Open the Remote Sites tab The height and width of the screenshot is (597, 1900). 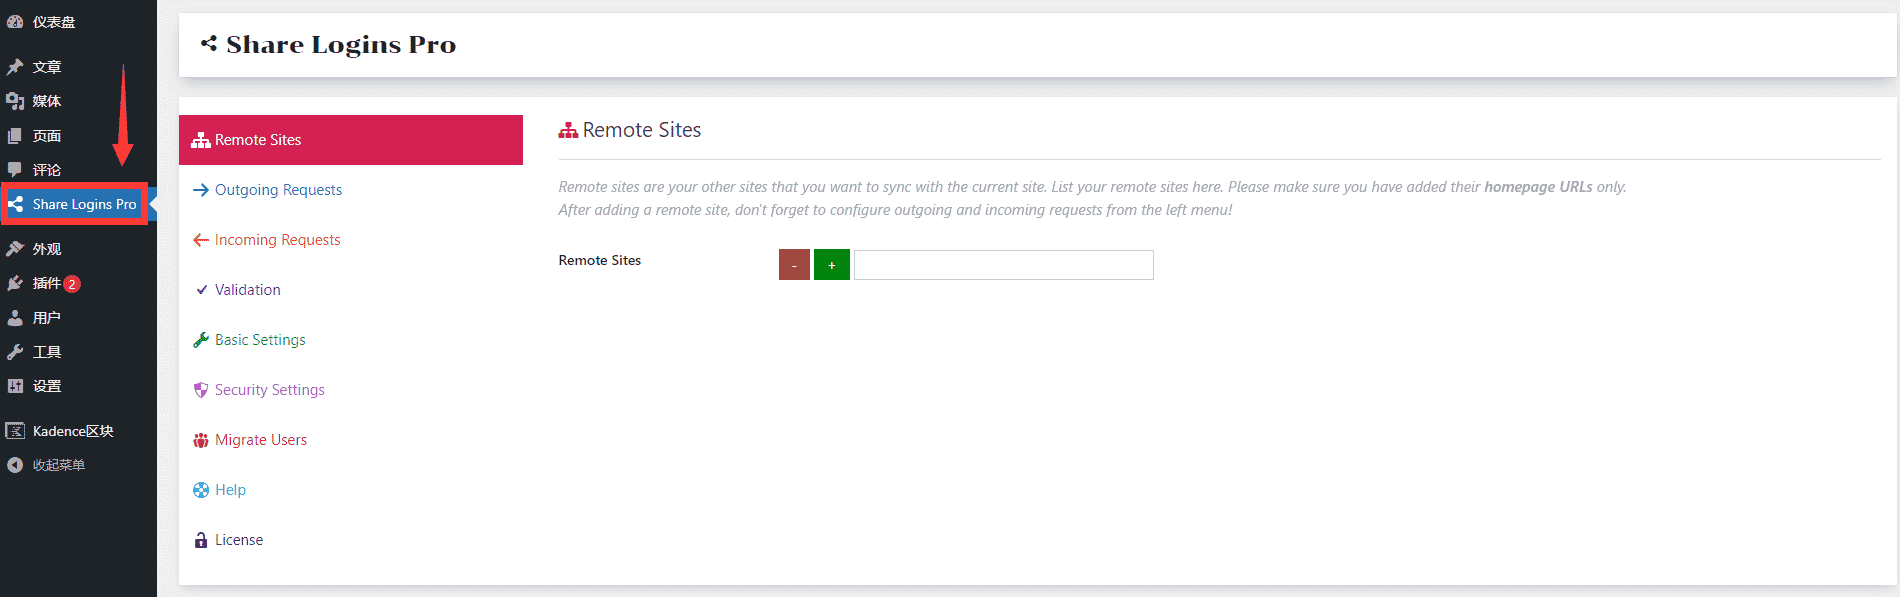click(x=351, y=140)
